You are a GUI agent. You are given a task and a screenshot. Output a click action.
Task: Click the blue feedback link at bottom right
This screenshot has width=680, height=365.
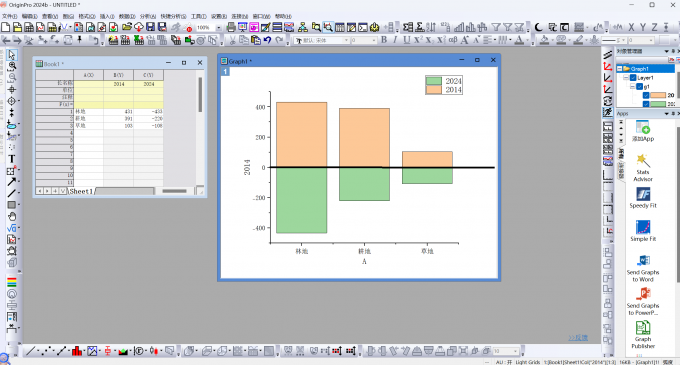(x=578, y=338)
